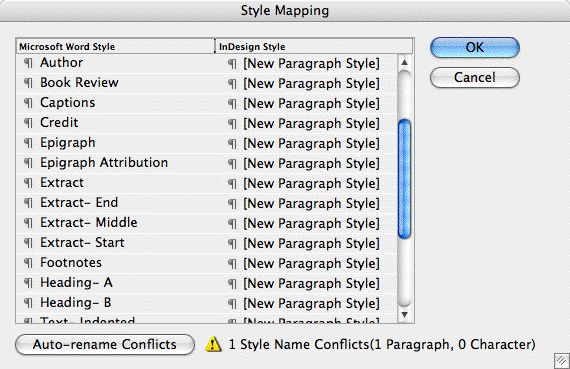Viewport: 570px width, 369px height.
Task: Click the Style Name Conflicts status text
Action: 382,344
